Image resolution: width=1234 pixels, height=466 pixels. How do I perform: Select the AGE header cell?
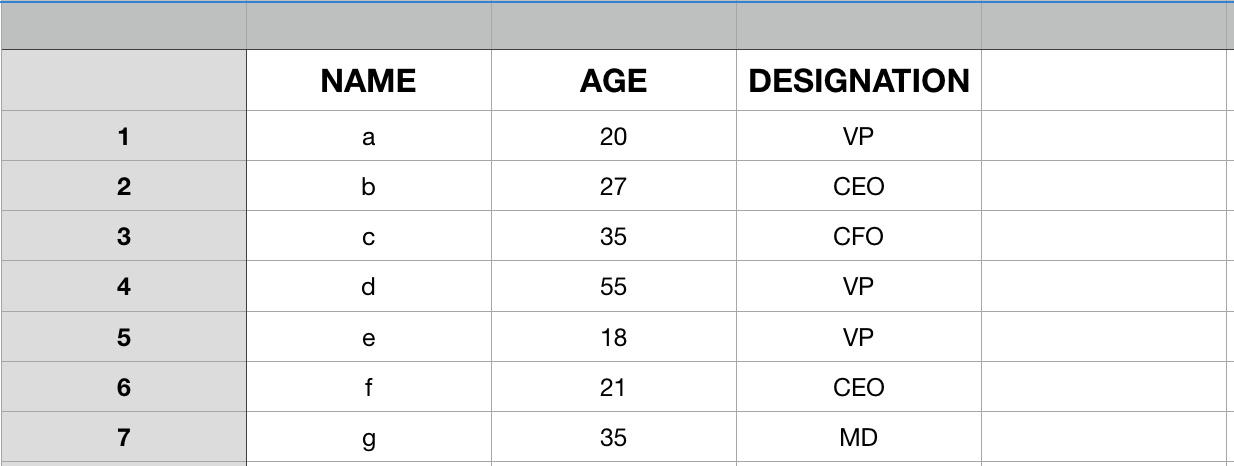(614, 81)
